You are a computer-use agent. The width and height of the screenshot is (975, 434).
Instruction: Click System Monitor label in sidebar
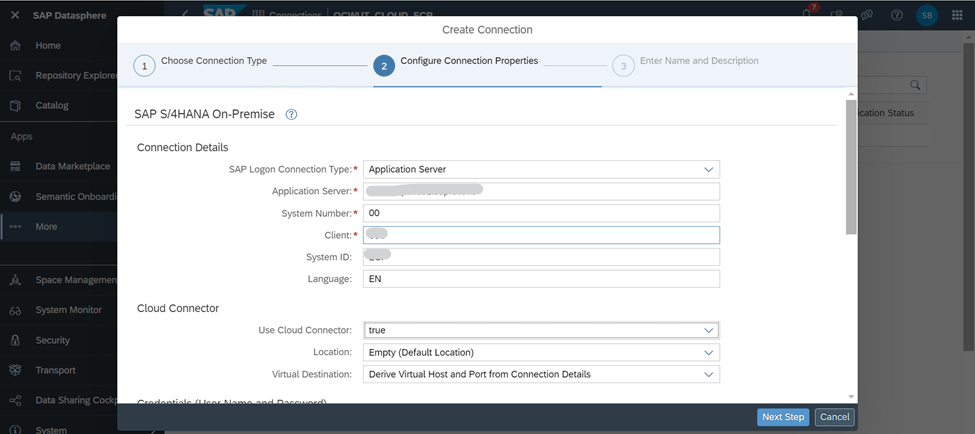(68, 310)
